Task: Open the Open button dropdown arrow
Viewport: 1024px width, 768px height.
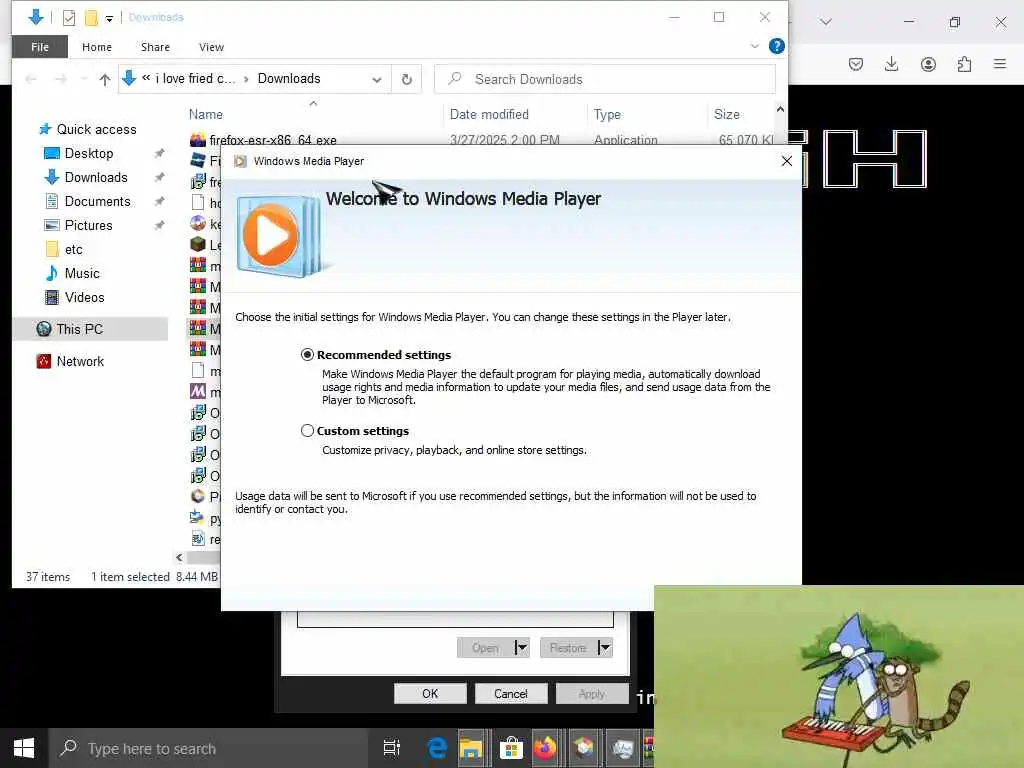Action: [x=520, y=648]
